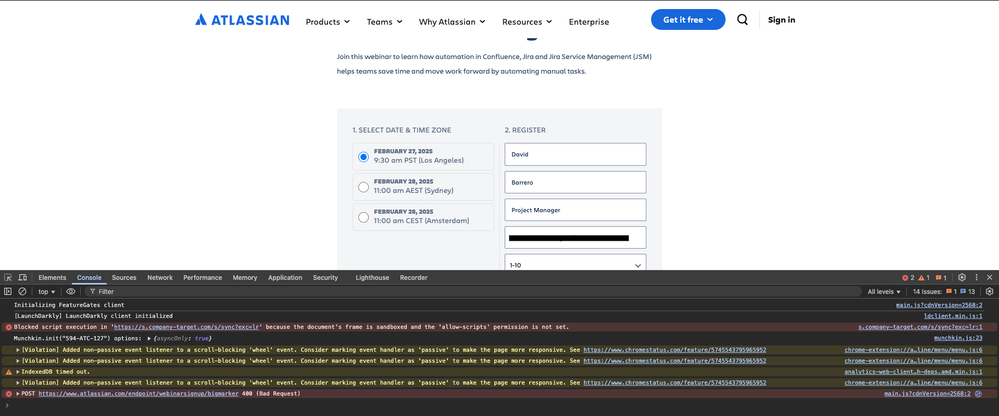
Task: Click the 'Get it free' button
Action: pos(688,20)
